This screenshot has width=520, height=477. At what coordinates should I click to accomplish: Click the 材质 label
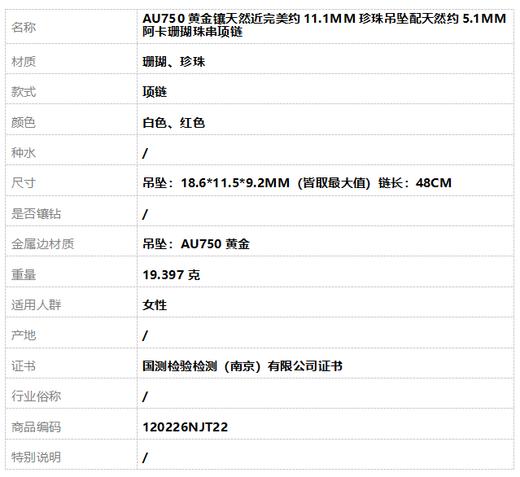(x=23, y=62)
